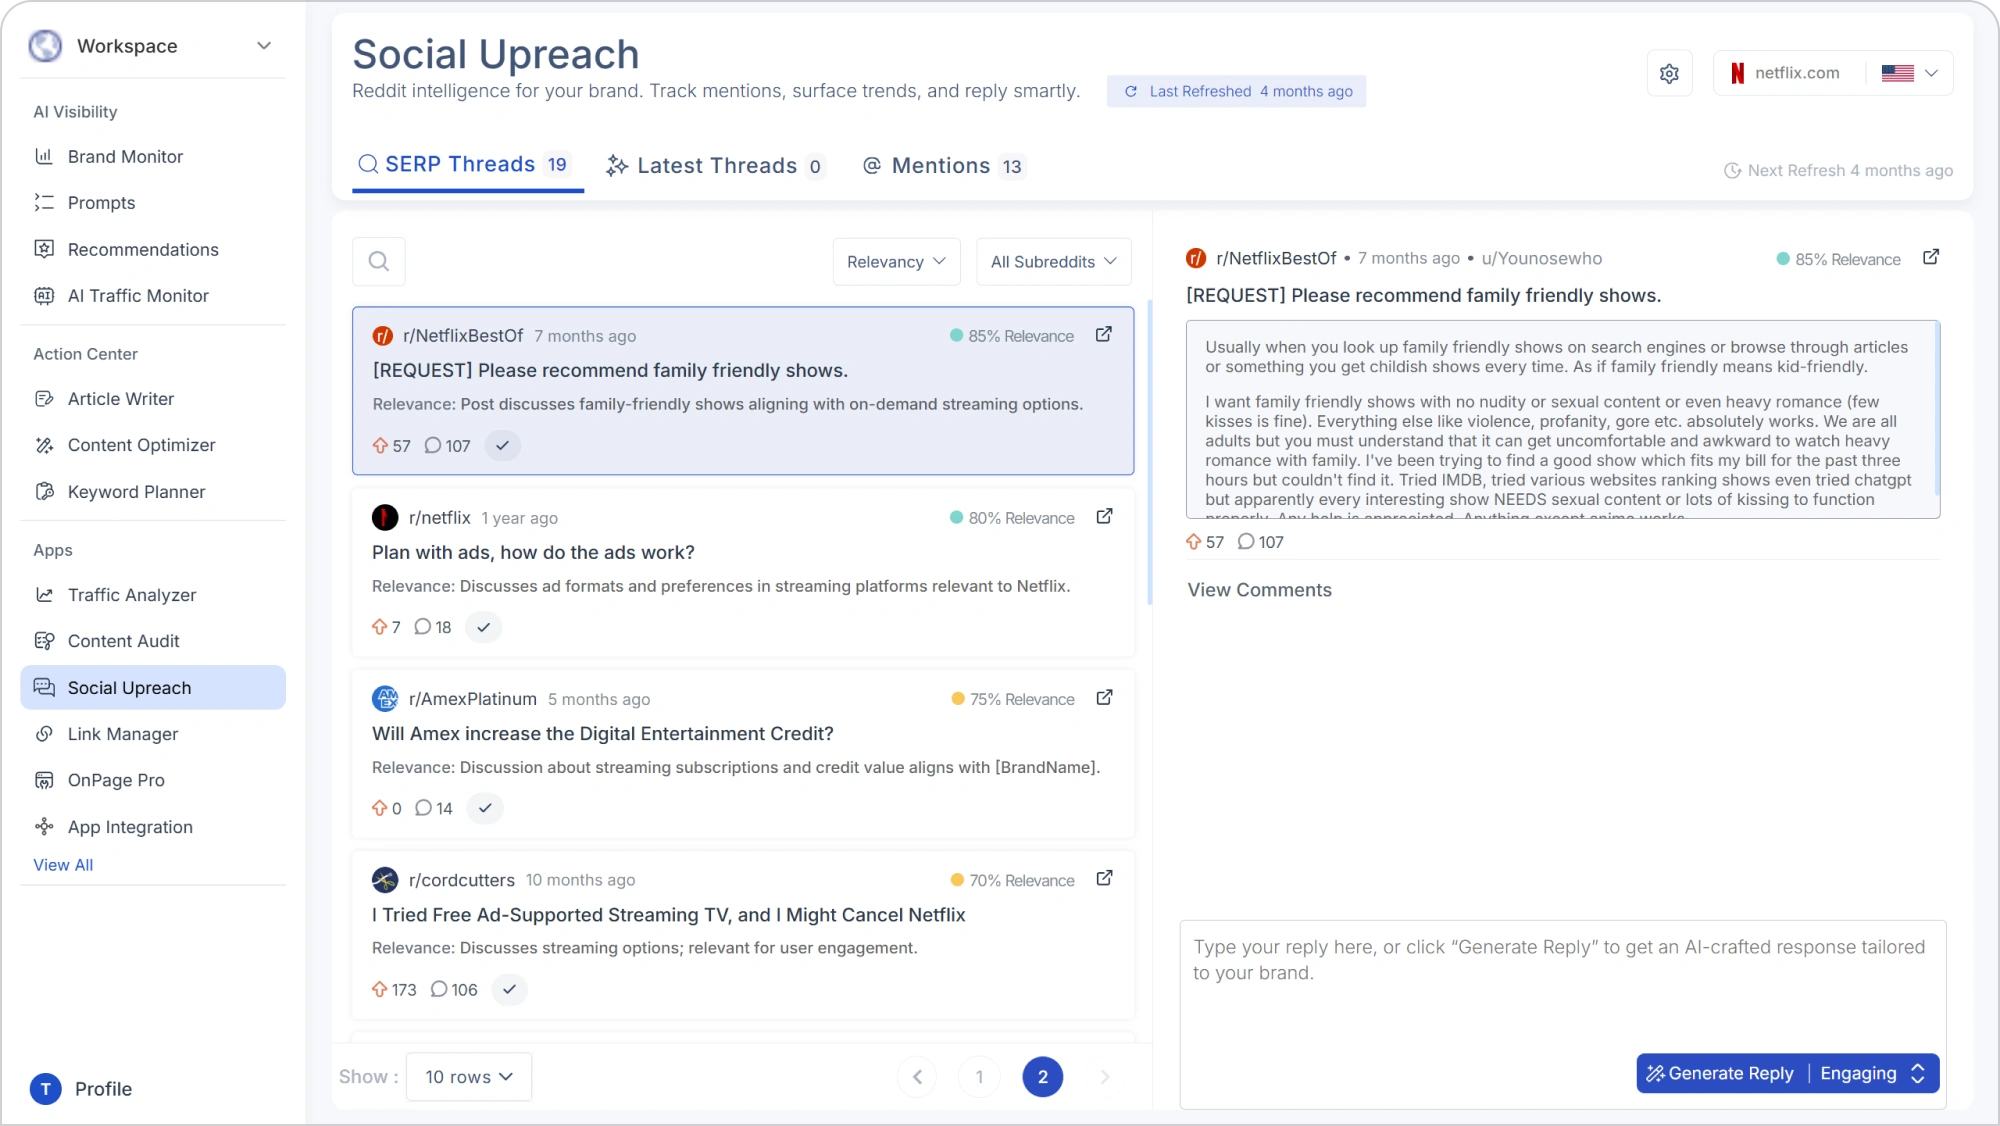Viewport: 2000px width, 1126px height.
Task: Click the View All apps link
Action: (x=63, y=865)
